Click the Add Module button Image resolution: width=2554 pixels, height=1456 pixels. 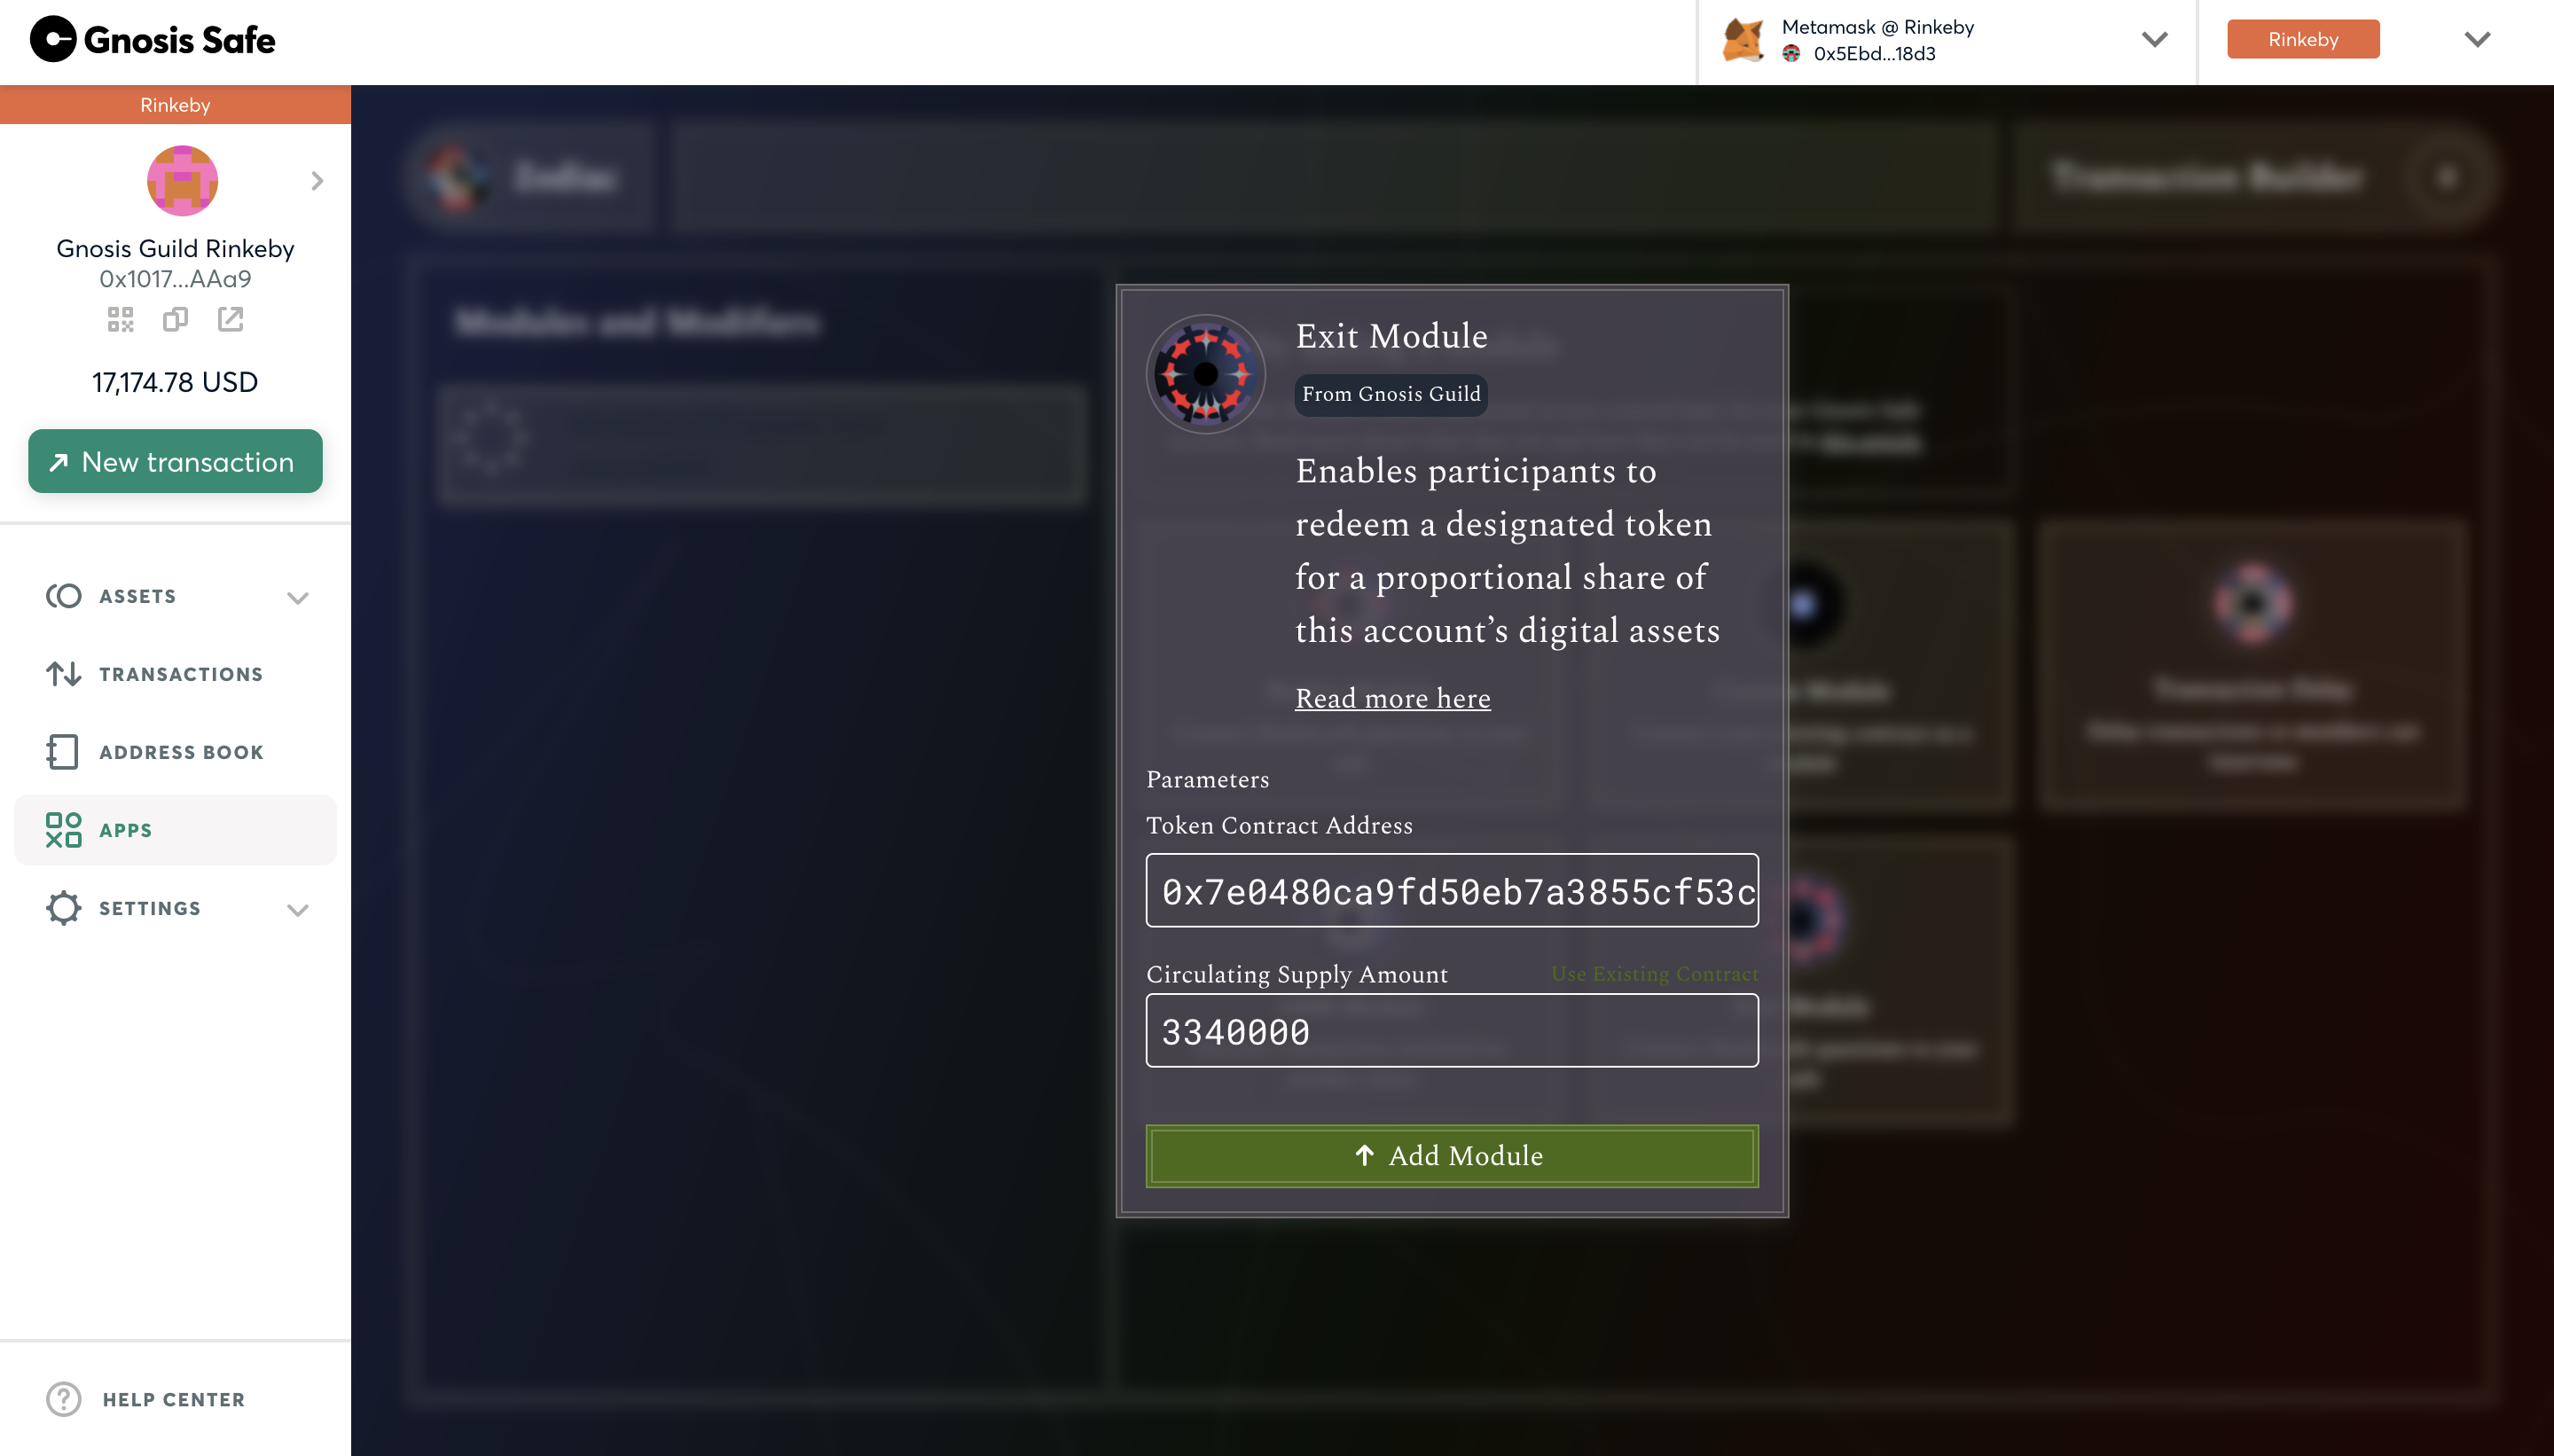coord(1453,1155)
